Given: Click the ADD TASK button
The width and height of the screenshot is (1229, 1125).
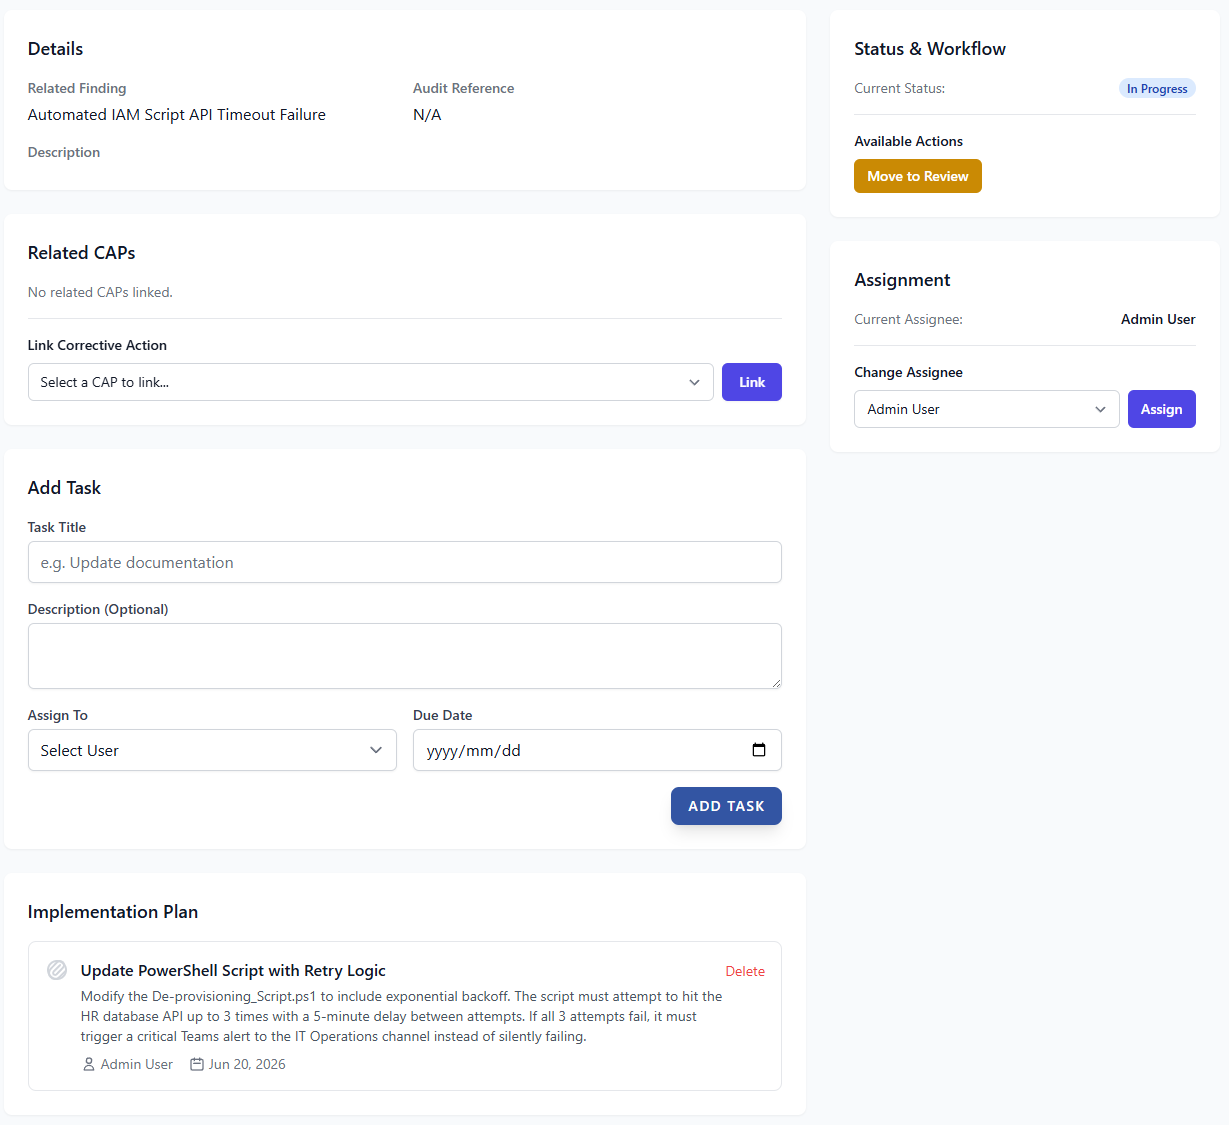Looking at the screenshot, I should tap(726, 806).
